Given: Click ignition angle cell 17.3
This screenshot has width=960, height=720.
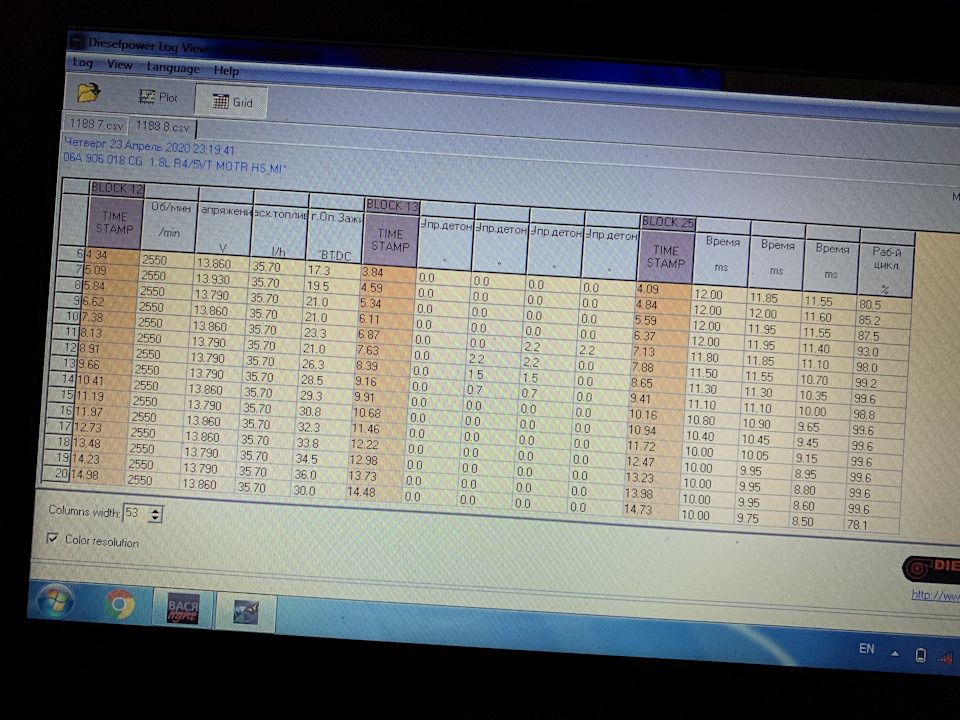Looking at the screenshot, I should (x=334, y=271).
